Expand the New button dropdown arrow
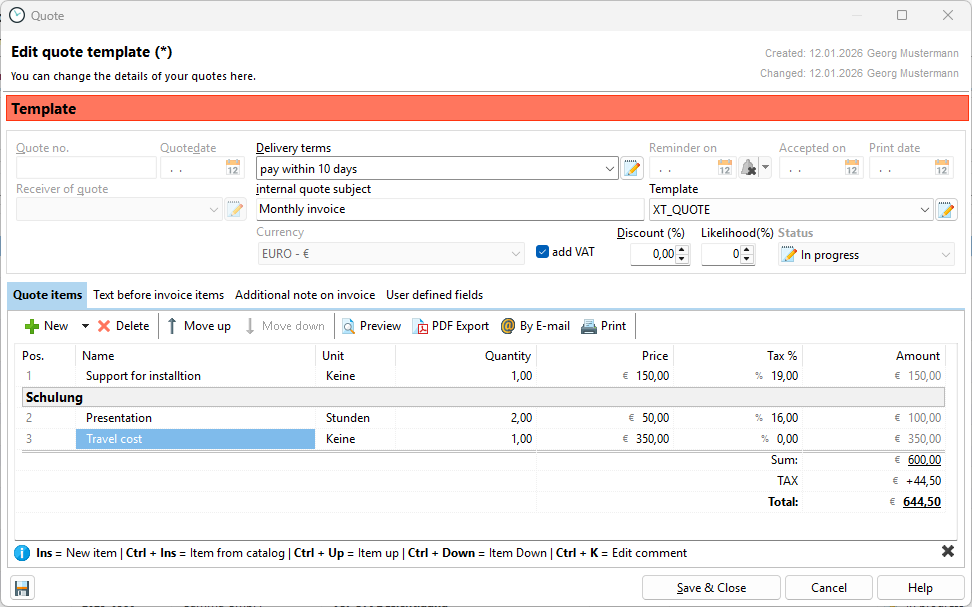The height and width of the screenshot is (607, 972). coord(85,326)
